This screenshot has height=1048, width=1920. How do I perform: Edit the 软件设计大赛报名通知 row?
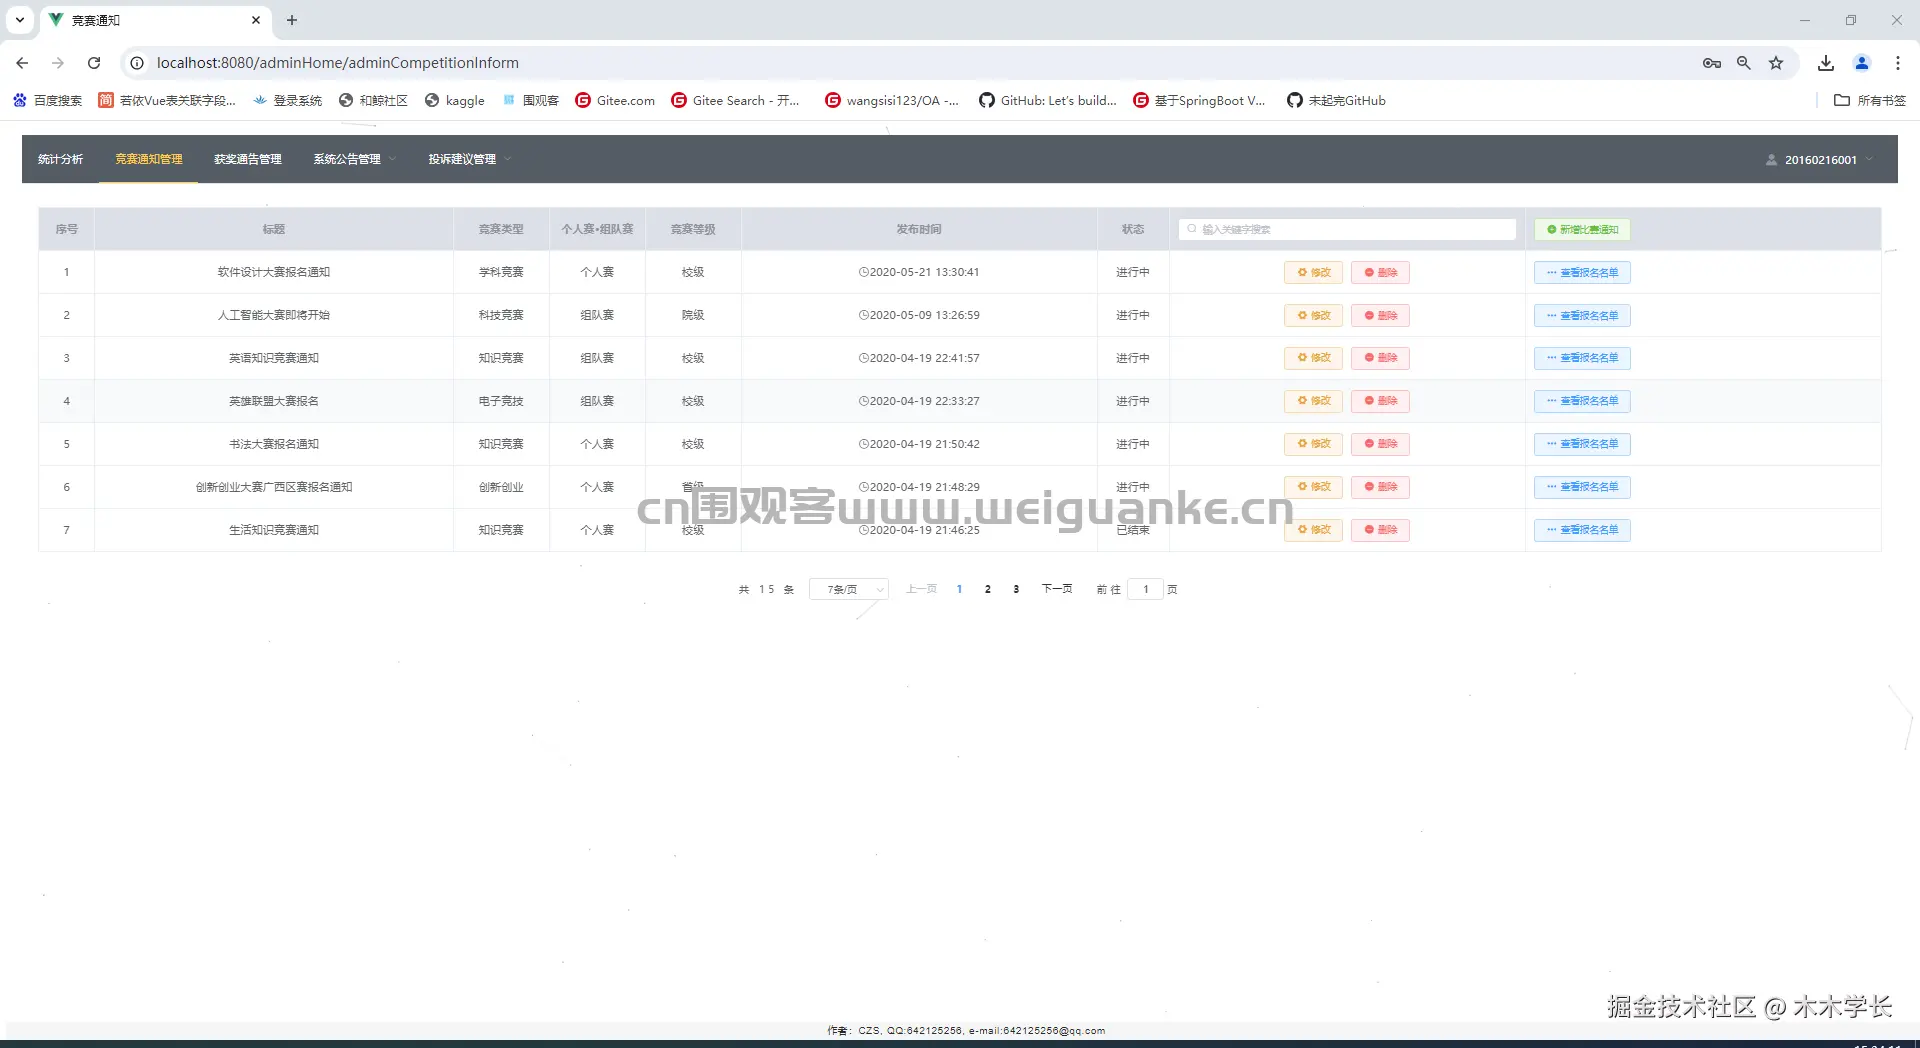pos(1313,272)
